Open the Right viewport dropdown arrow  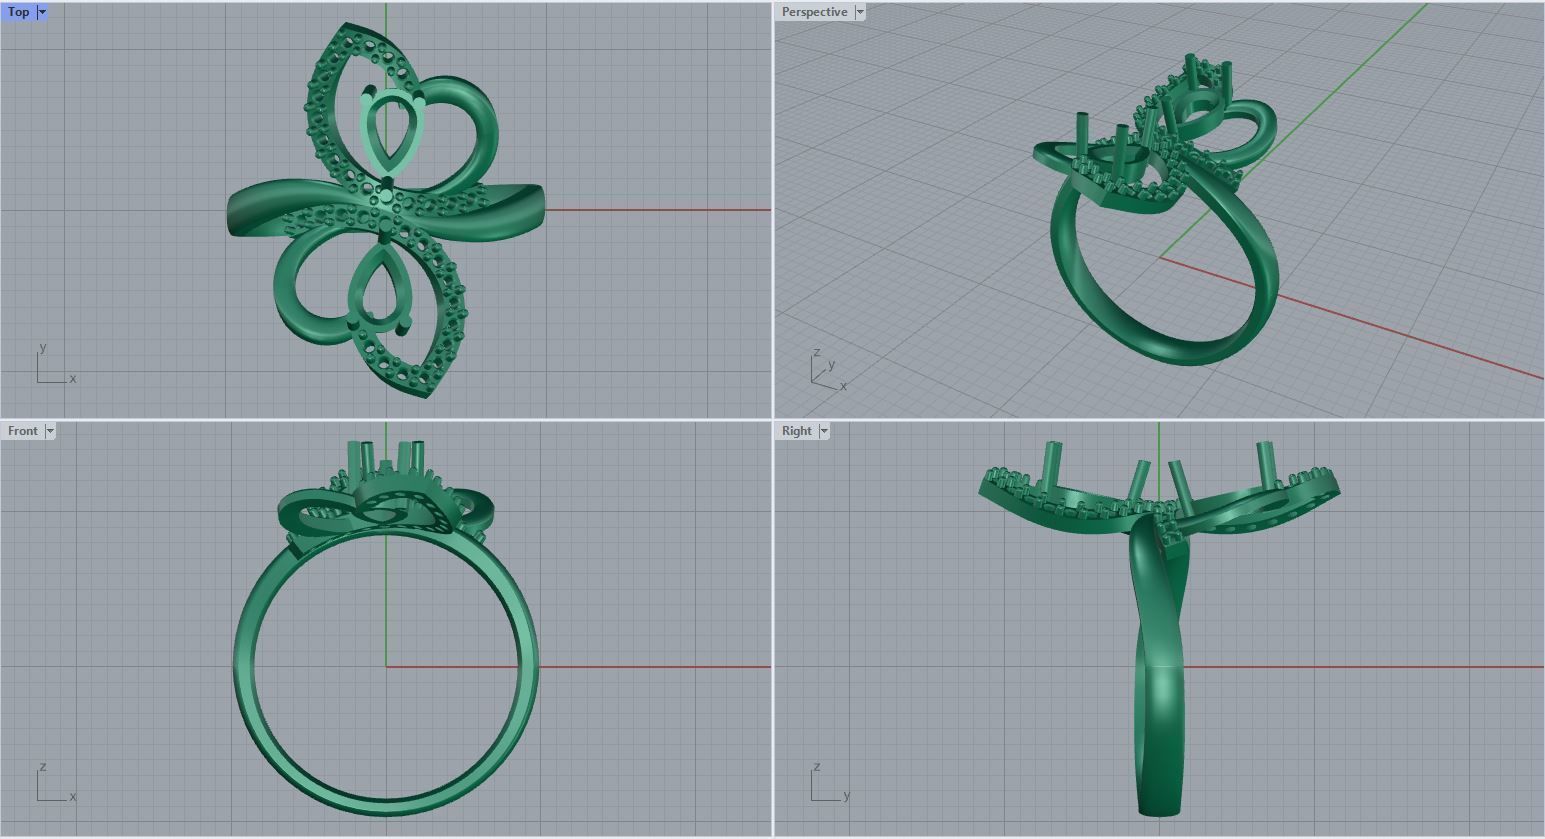coord(824,431)
